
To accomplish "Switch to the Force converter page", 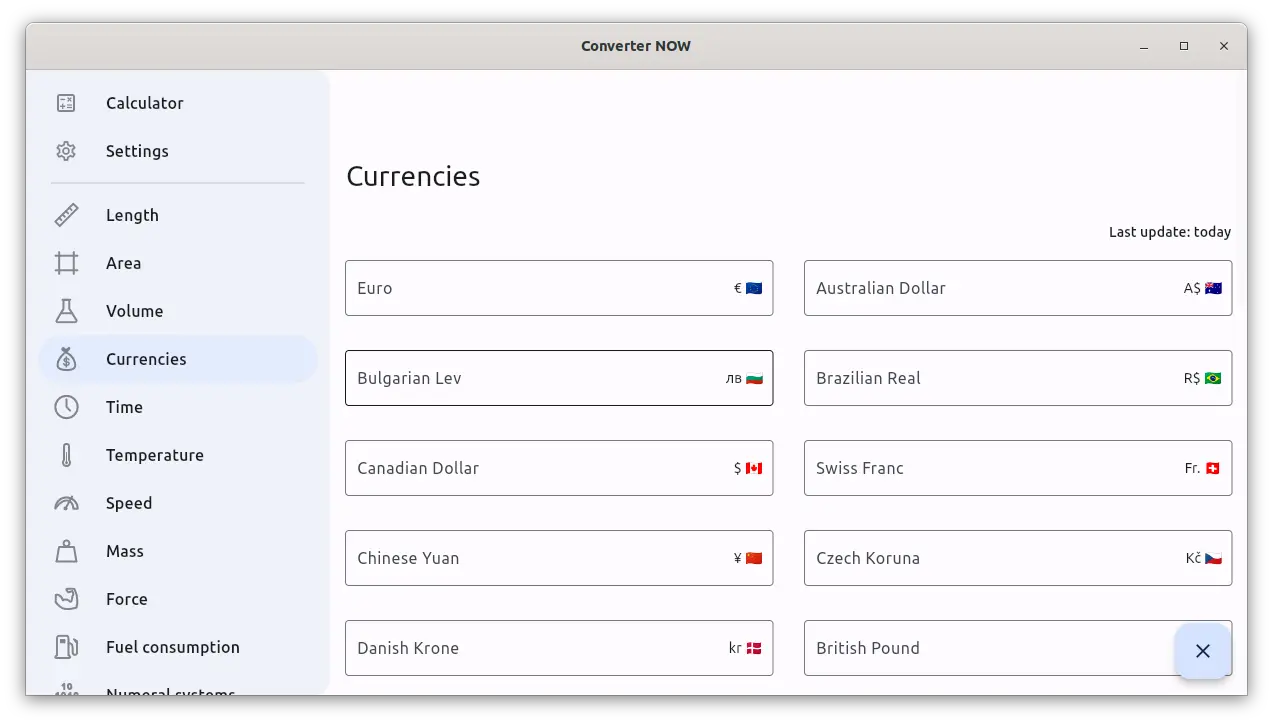I will click(x=127, y=599).
